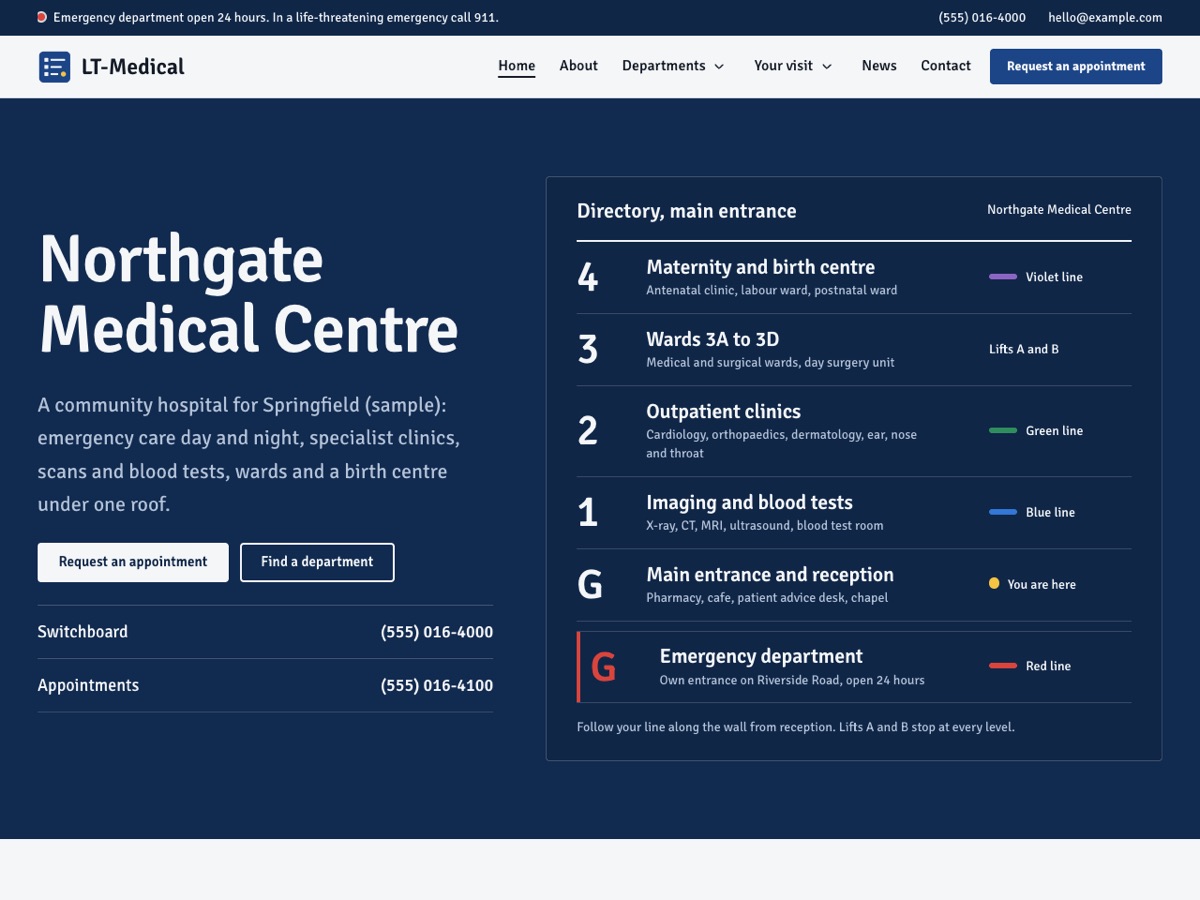Expand the Your visit chevron
Screen dimensions: 1200x900
[x=827, y=67]
